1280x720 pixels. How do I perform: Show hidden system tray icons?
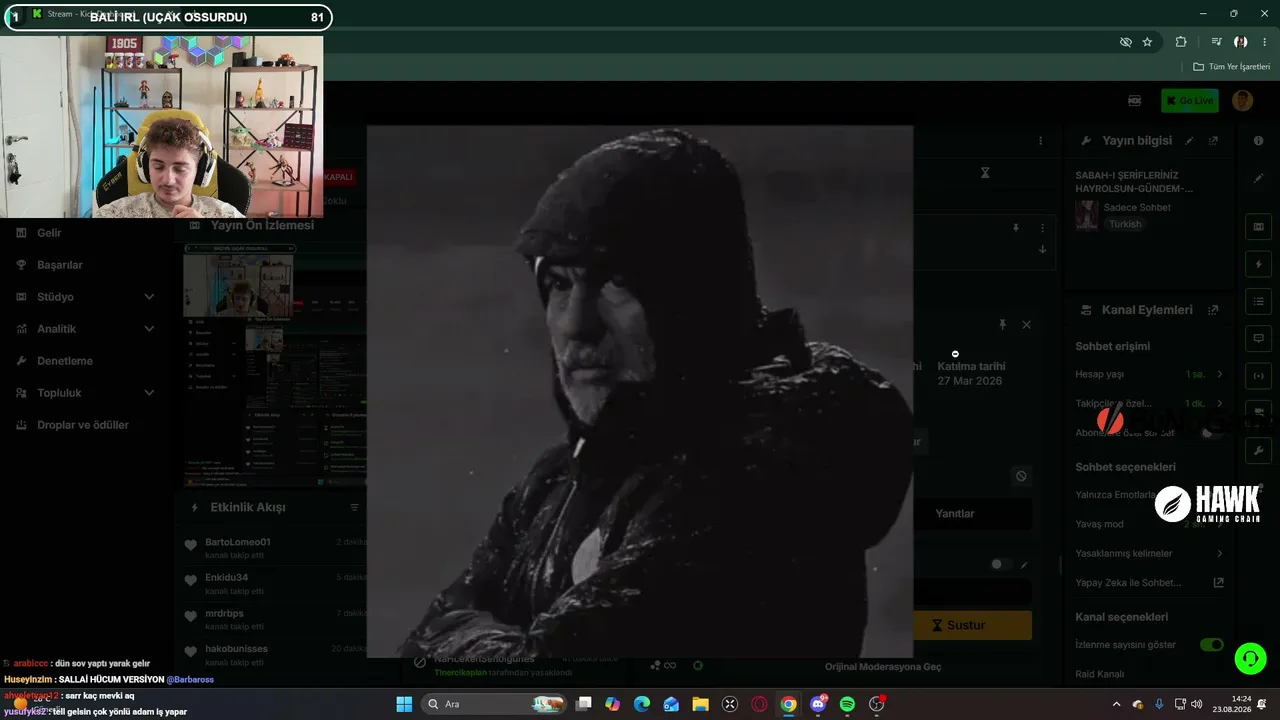point(1116,704)
